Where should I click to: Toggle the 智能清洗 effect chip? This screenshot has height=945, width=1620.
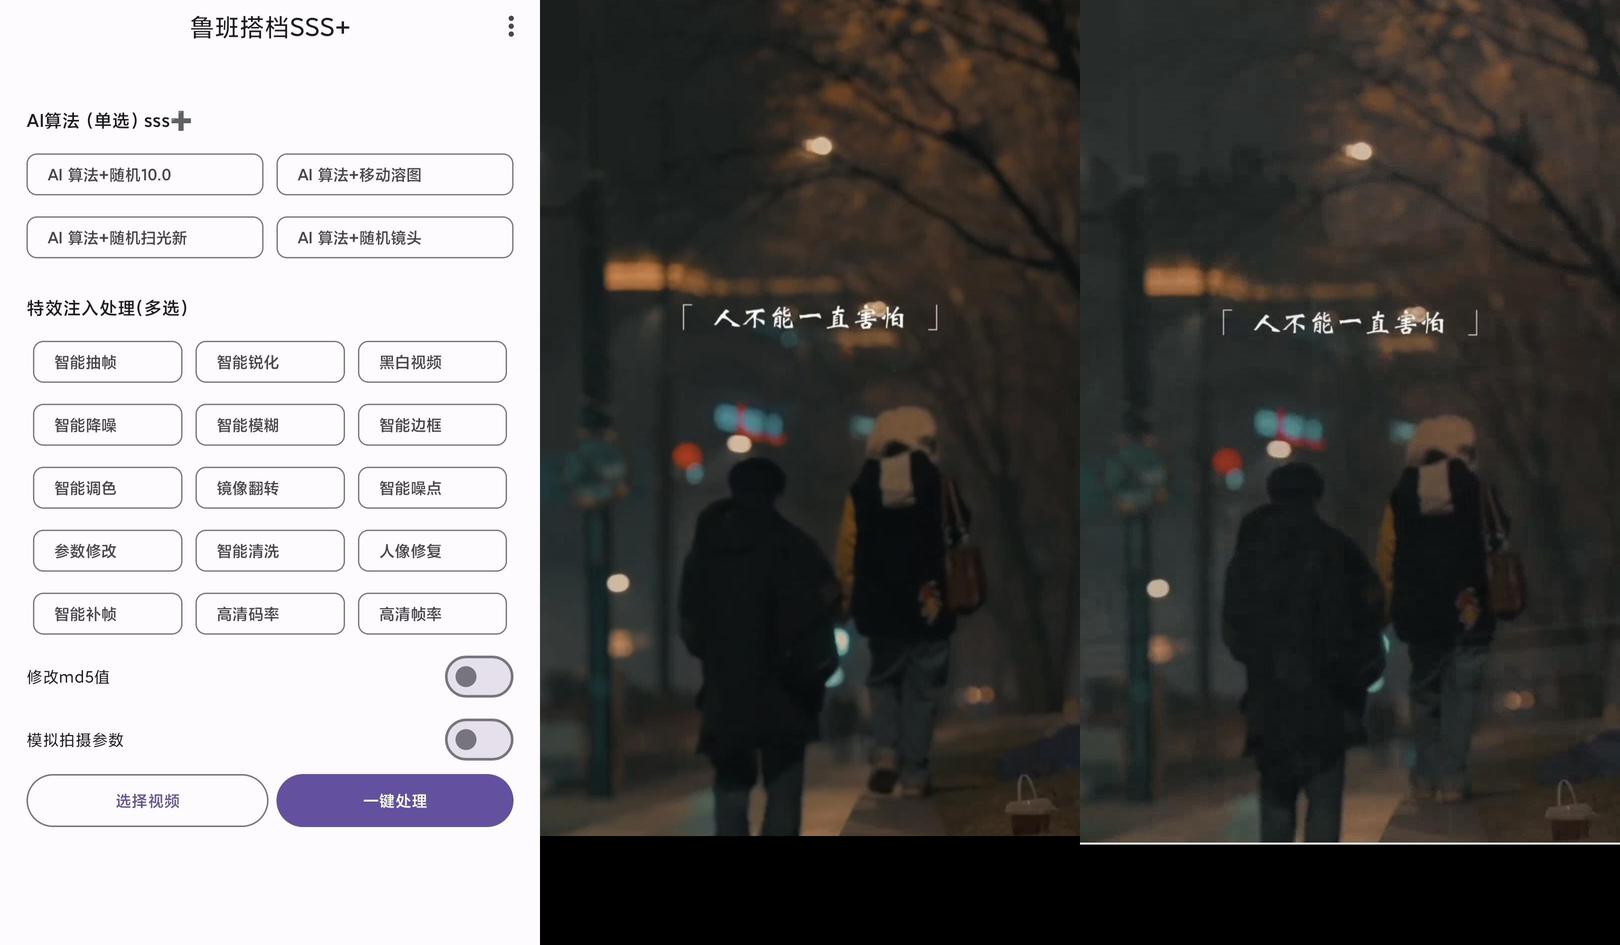tap(270, 551)
